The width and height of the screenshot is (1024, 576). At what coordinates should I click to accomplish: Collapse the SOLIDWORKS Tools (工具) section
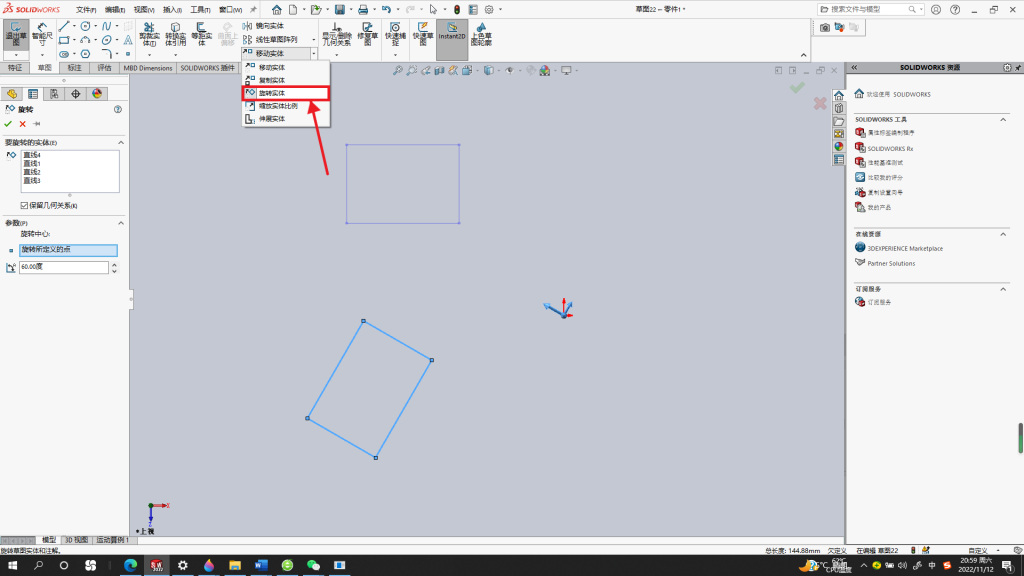tap(1003, 120)
